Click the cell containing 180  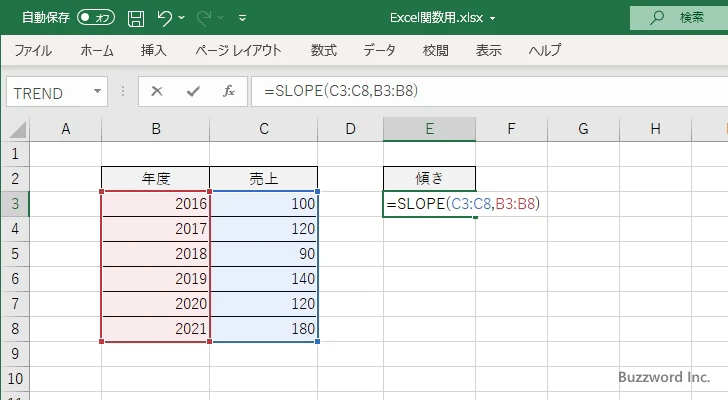[x=264, y=329]
